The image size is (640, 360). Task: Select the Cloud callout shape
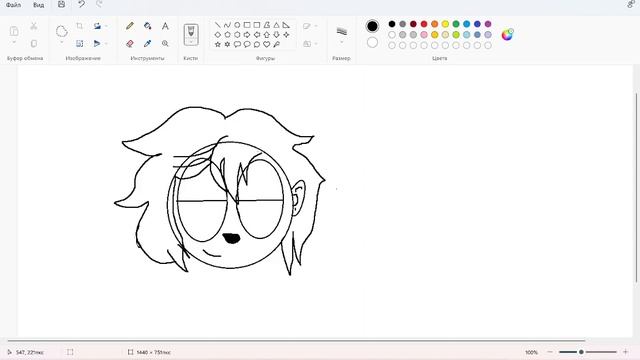tap(257, 44)
